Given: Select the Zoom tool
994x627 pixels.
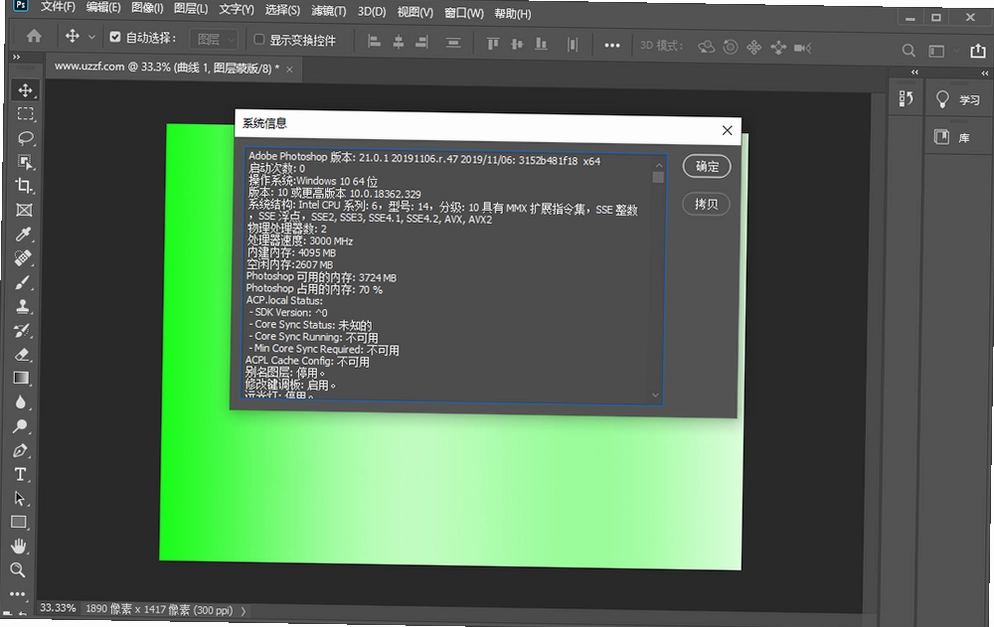Looking at the screenshot, I should (x=18, y=570).
